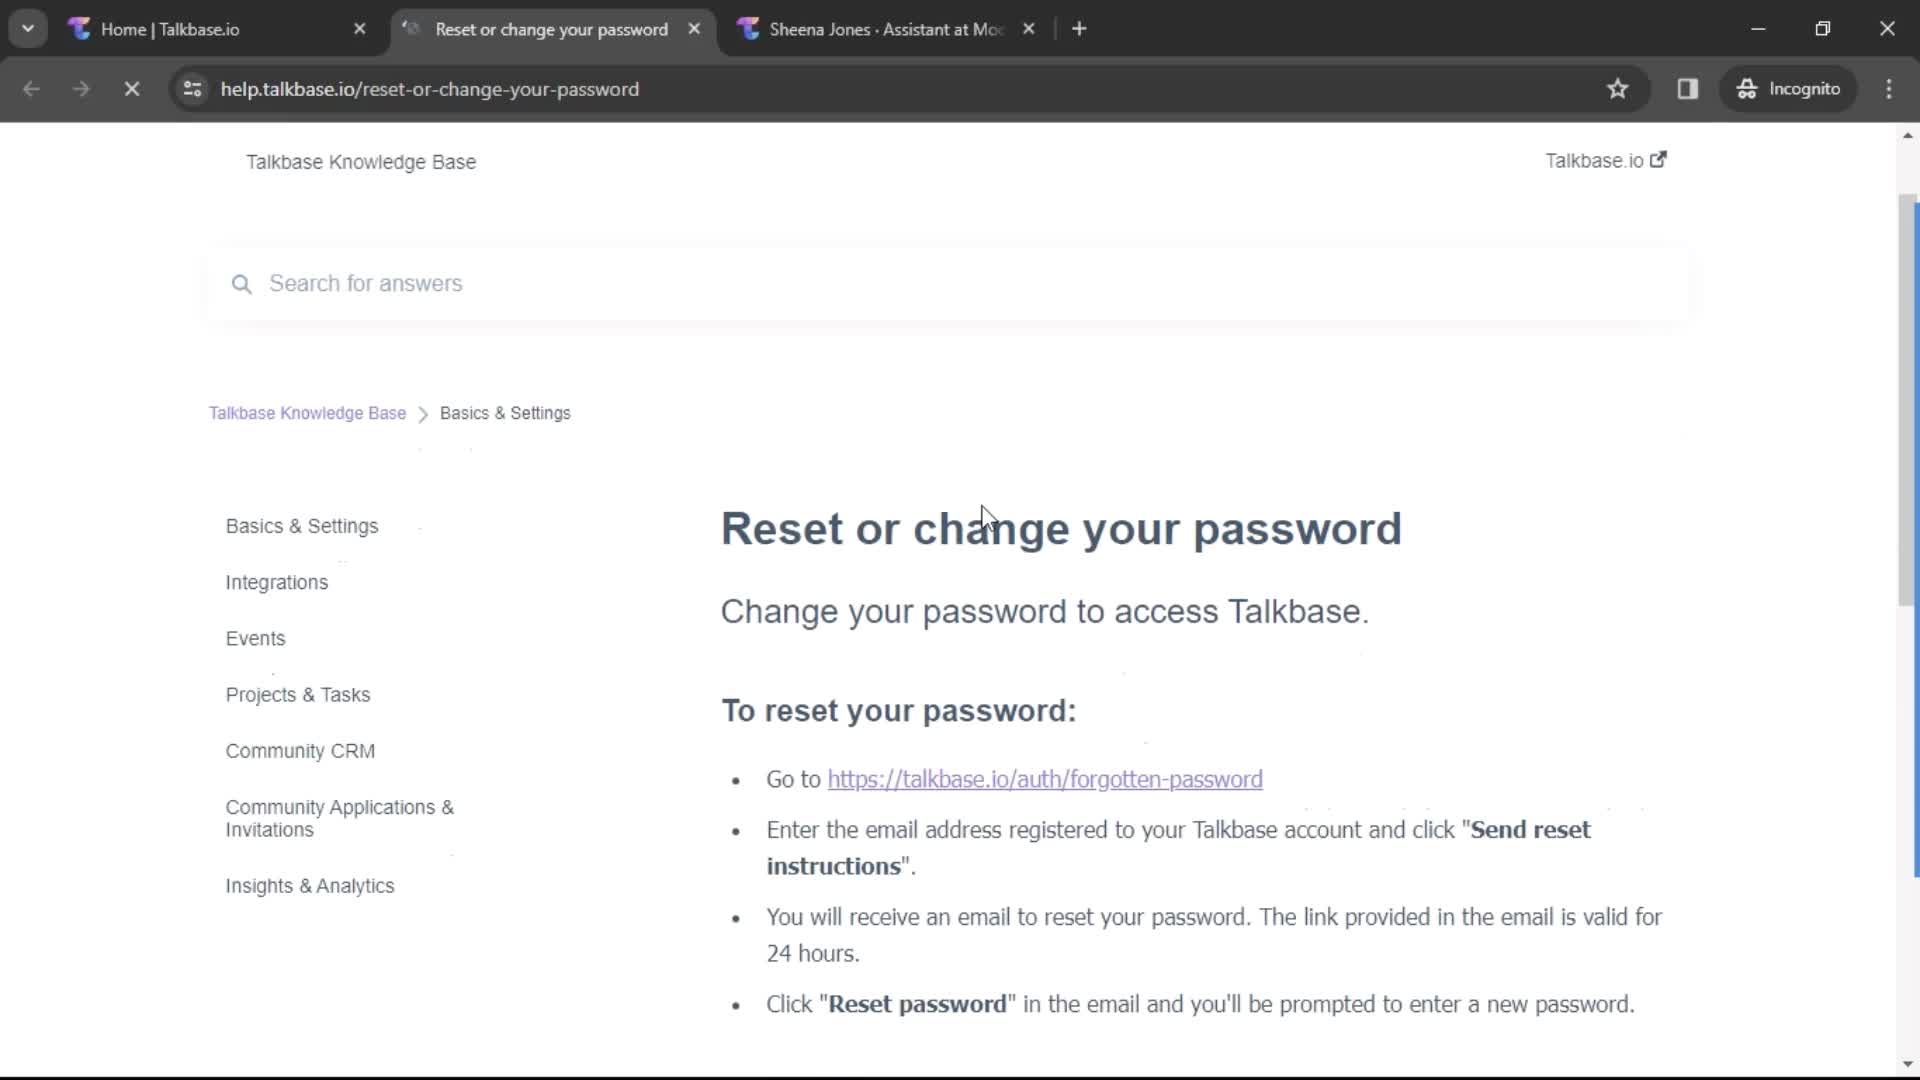The width and height of the screenshot is (1920, 1080).
Task: Expand the Basics & Settings breadcrumb chevron
Action: 425,414
